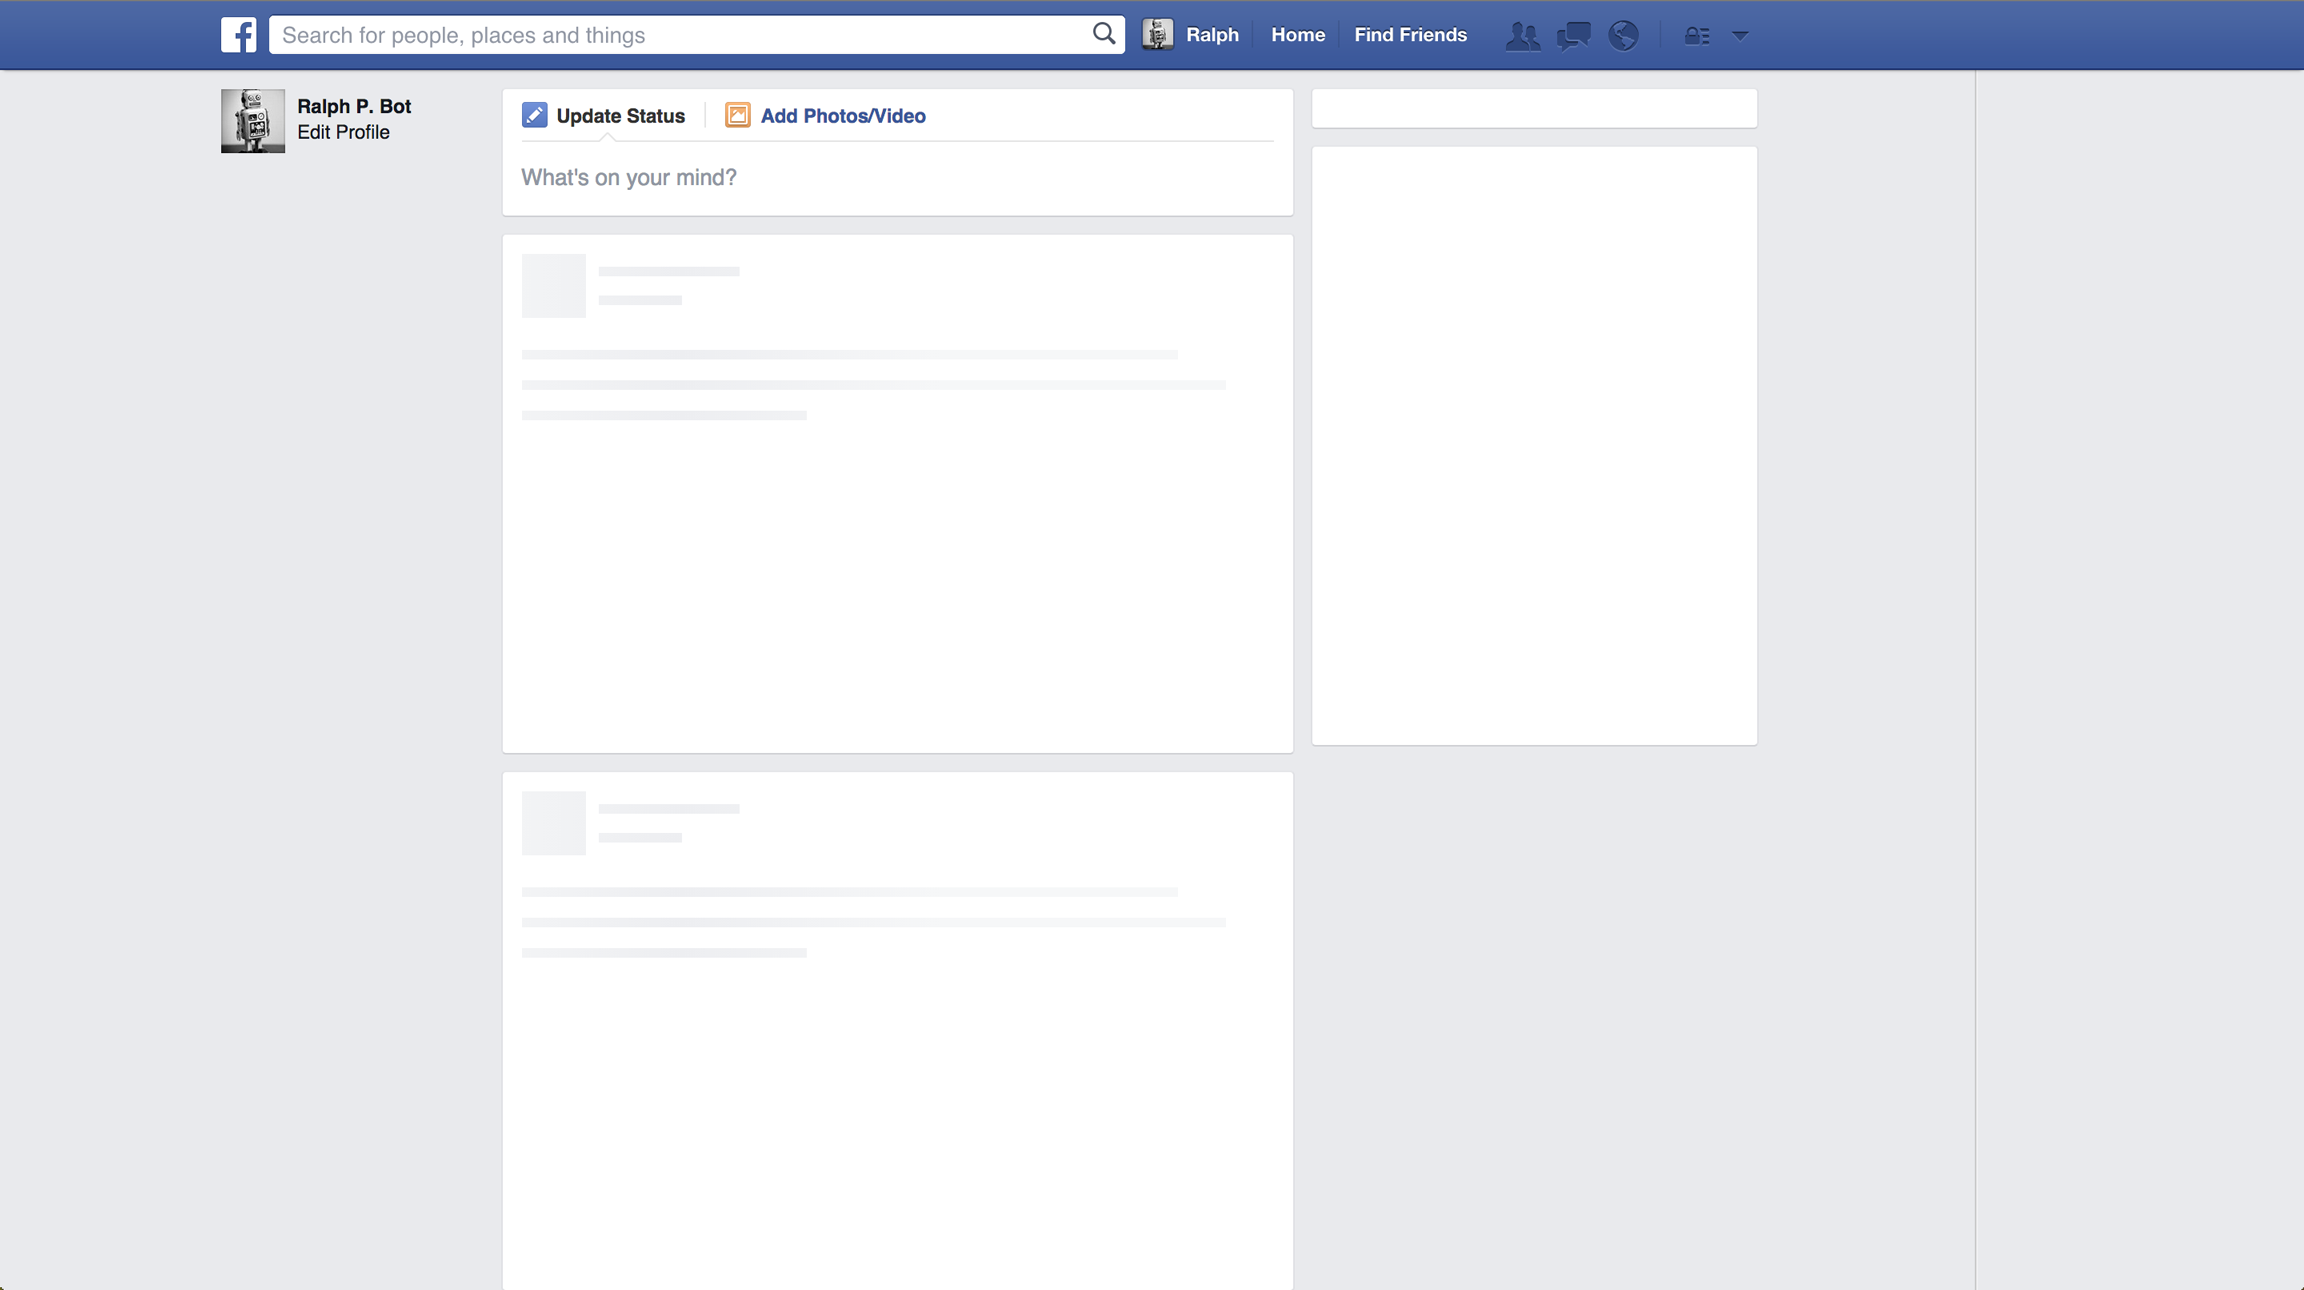Toggle the Add Photos/Video tab

826,116
